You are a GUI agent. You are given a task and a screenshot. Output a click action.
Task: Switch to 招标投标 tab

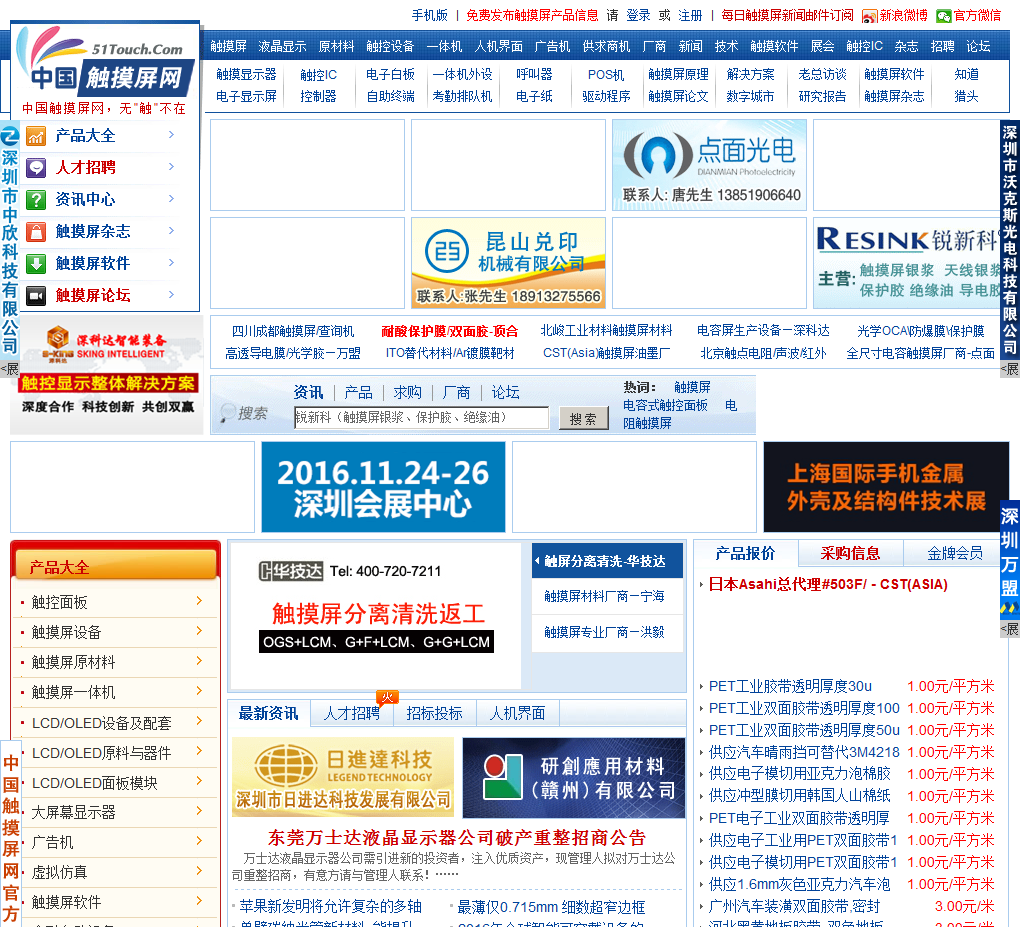(435, 714)
